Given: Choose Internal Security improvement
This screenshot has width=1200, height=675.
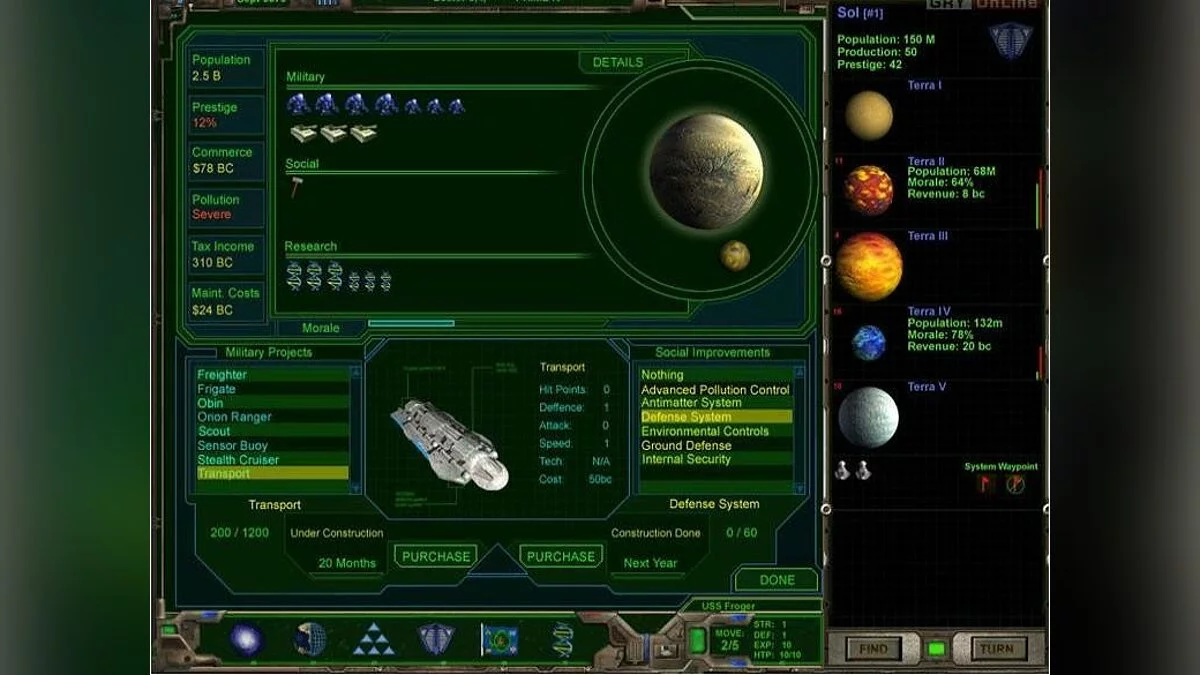Looking at the screenshot, I should (x=716, y=459).
